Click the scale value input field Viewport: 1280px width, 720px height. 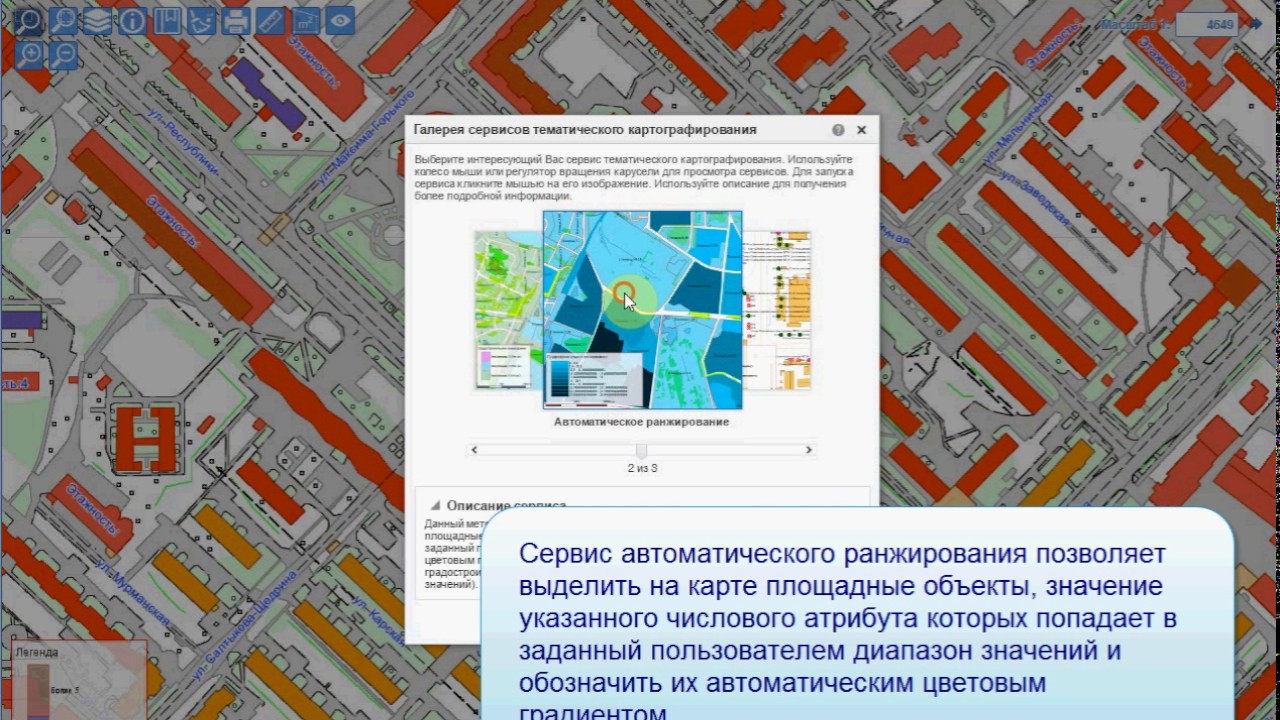[x=1208, y=24]
